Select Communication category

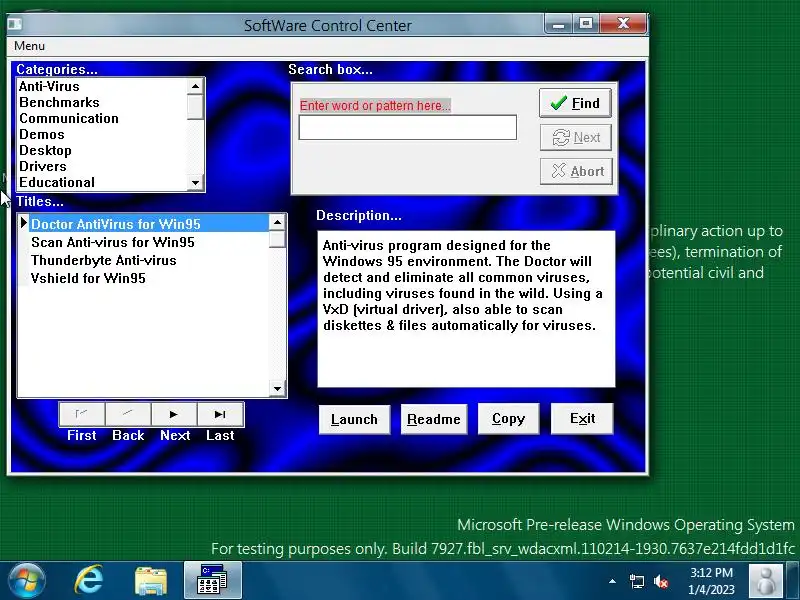(102, 118)
